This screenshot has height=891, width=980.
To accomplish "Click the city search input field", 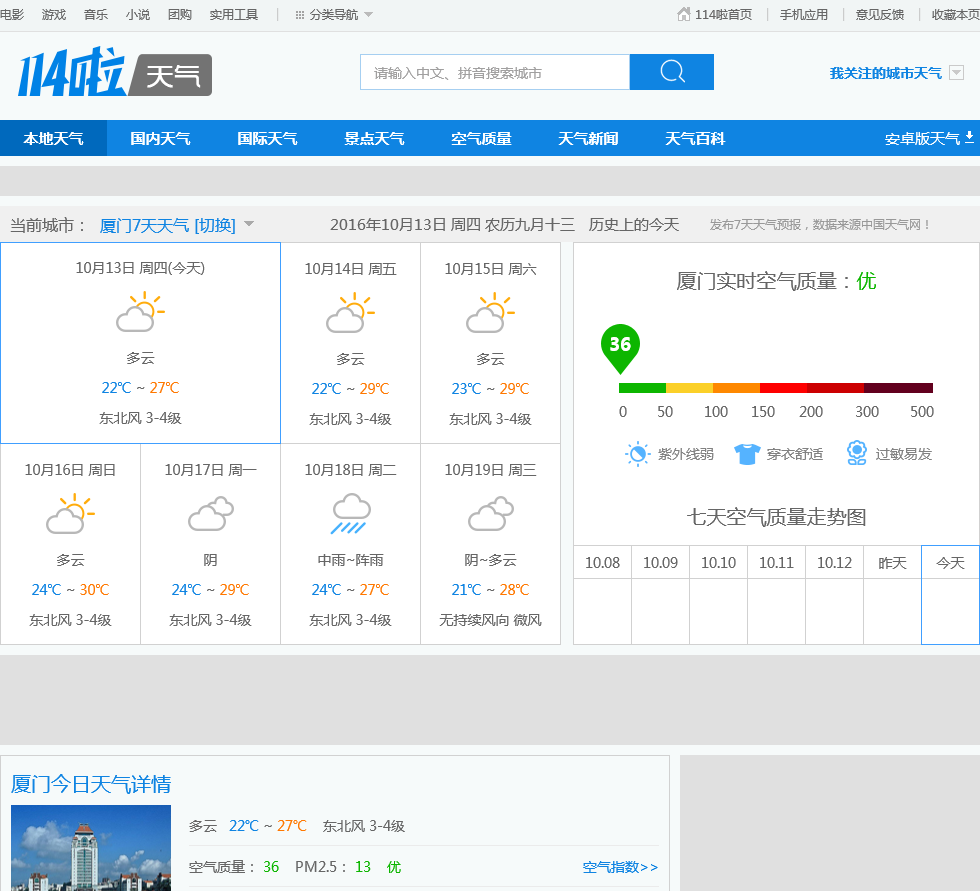I will [494, 73].
